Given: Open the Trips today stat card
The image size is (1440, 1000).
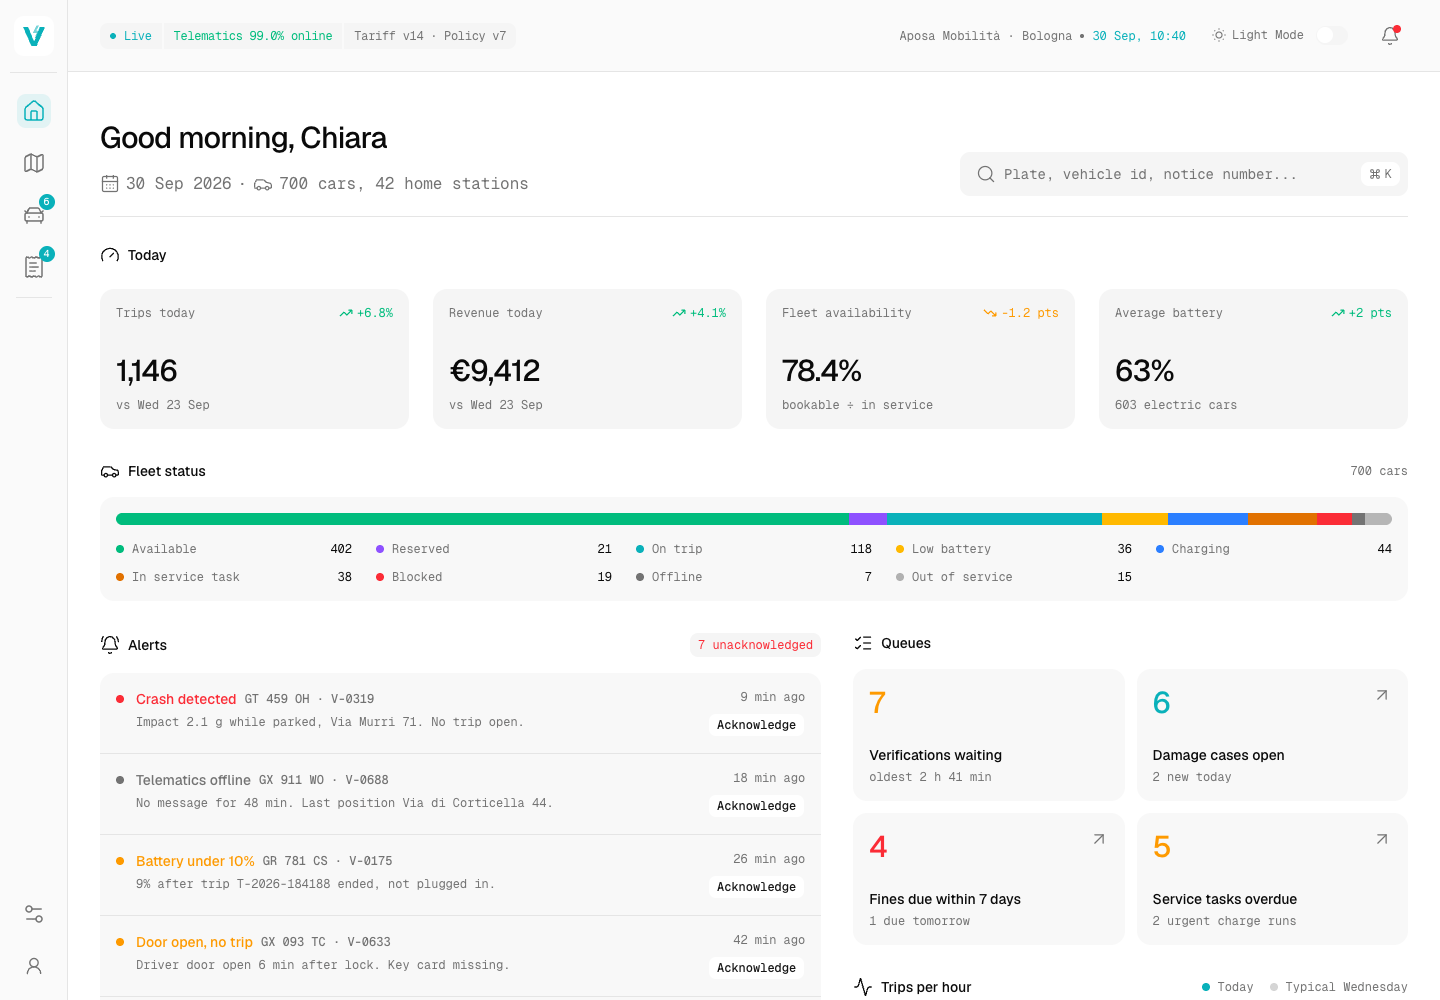Looking at the screenshot, I should point(254,359).
